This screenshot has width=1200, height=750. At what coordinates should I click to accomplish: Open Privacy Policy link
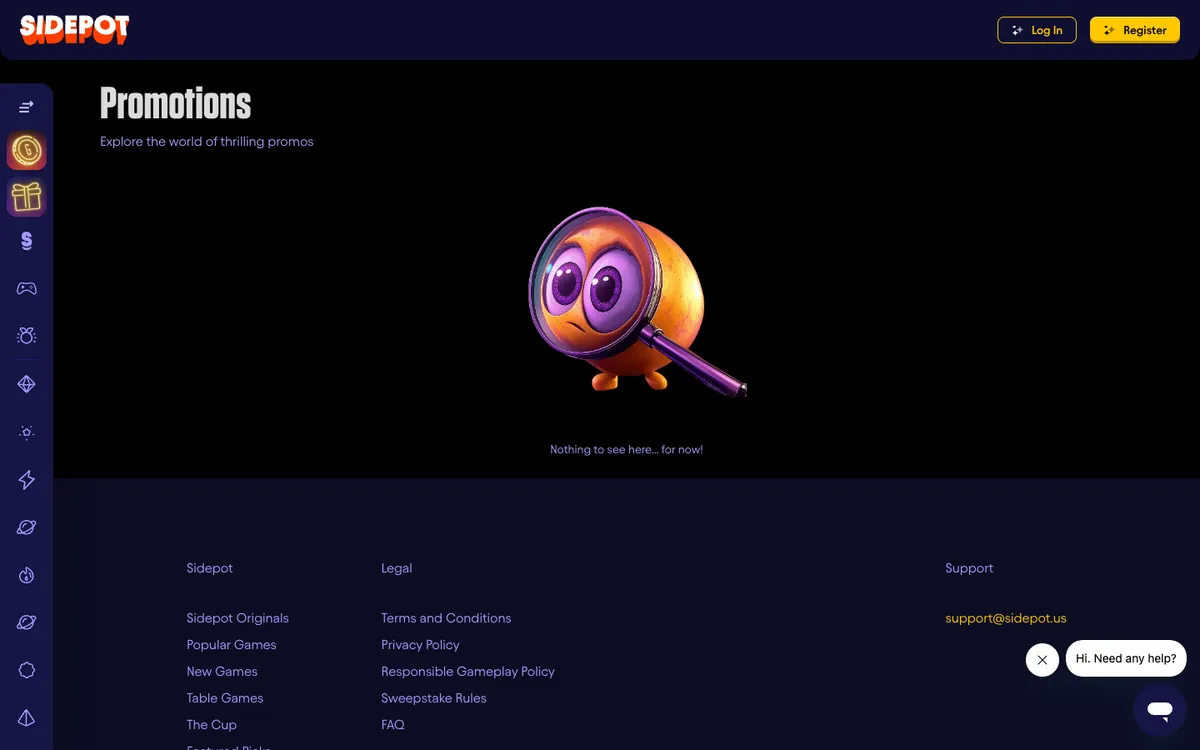[420, 645]
